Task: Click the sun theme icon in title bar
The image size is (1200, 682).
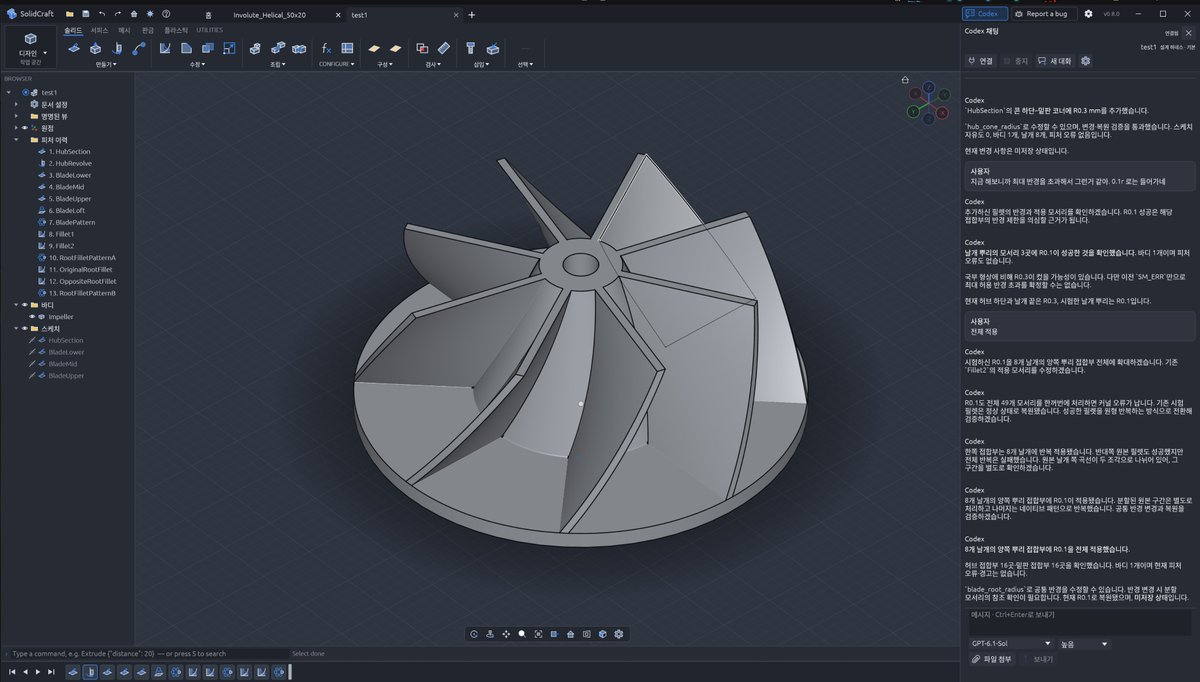Action: coord(149,15)
